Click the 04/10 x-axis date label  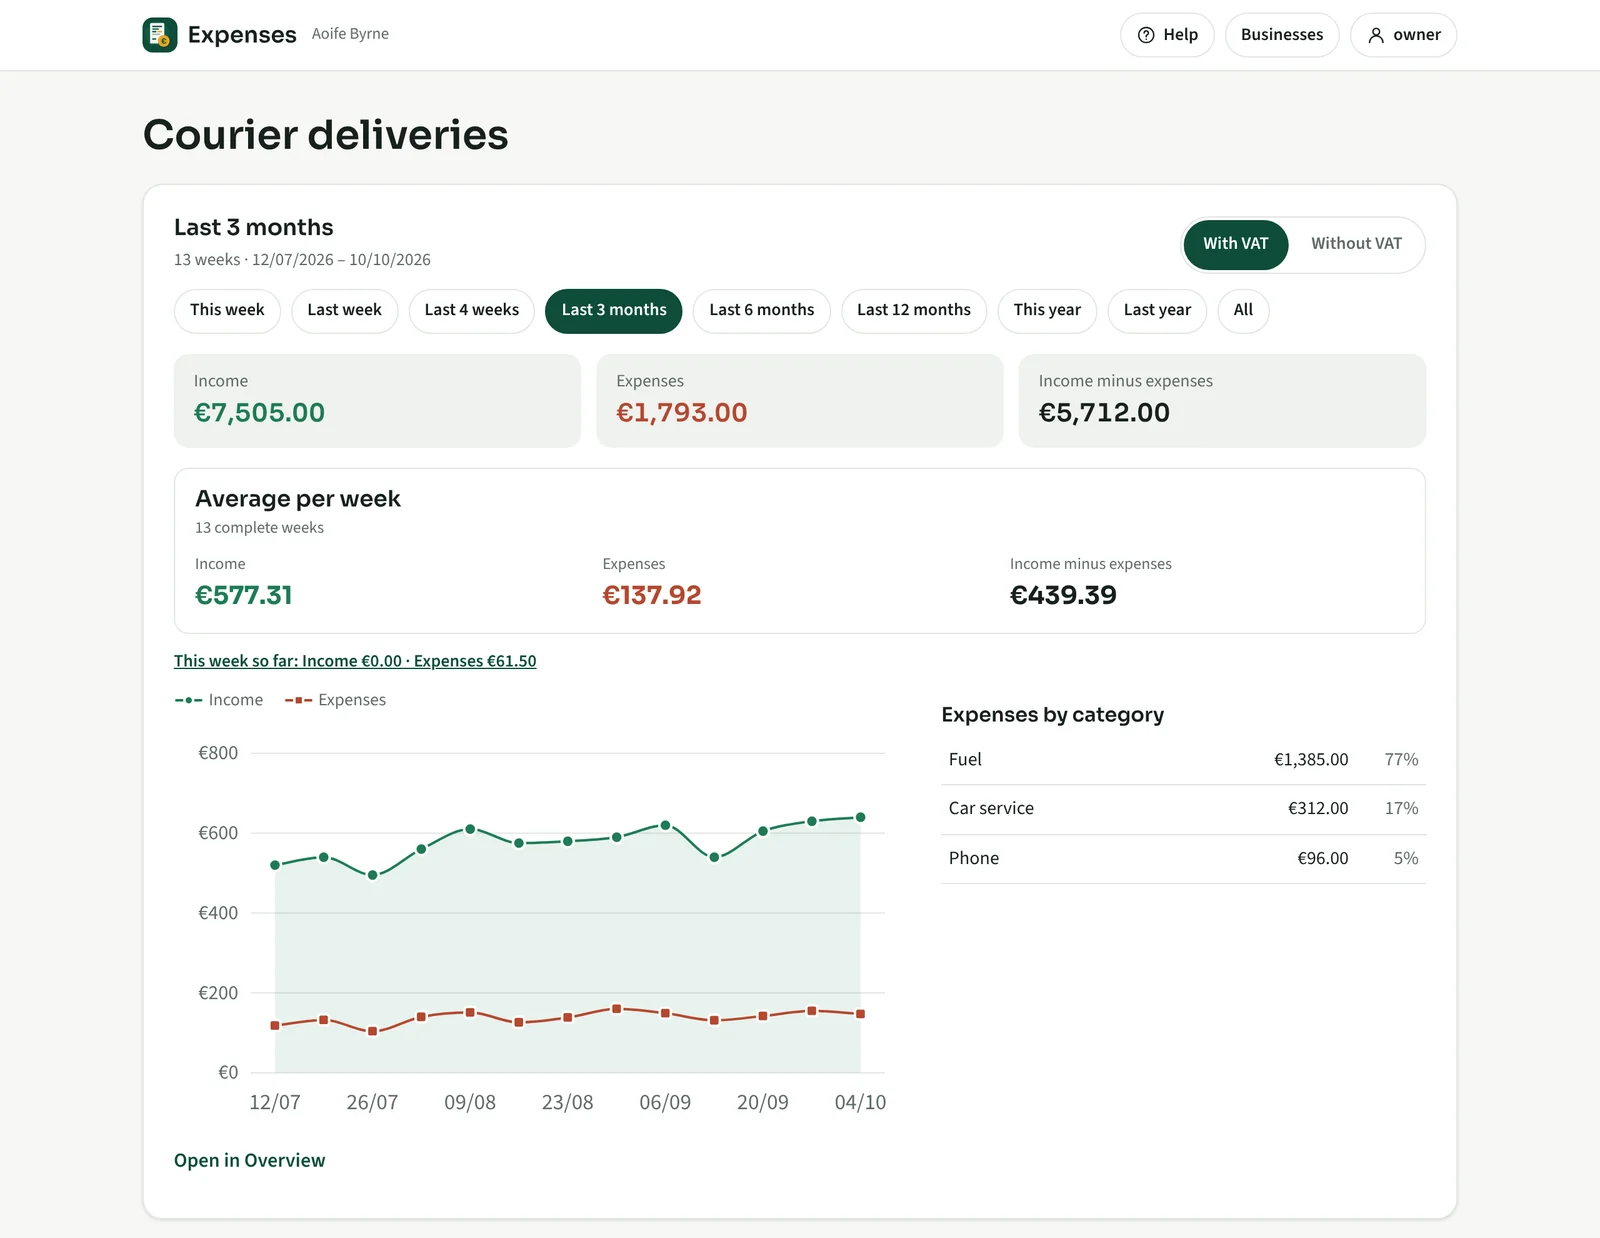[x=860, y=1102]
